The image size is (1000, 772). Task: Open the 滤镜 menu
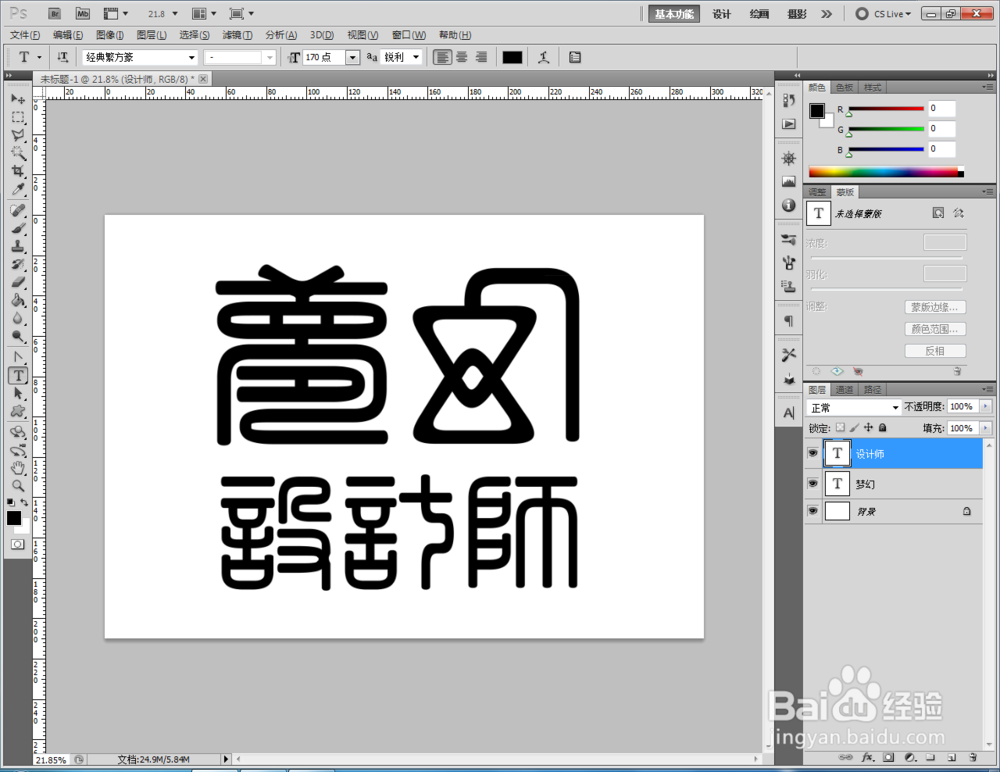point(237,35)
